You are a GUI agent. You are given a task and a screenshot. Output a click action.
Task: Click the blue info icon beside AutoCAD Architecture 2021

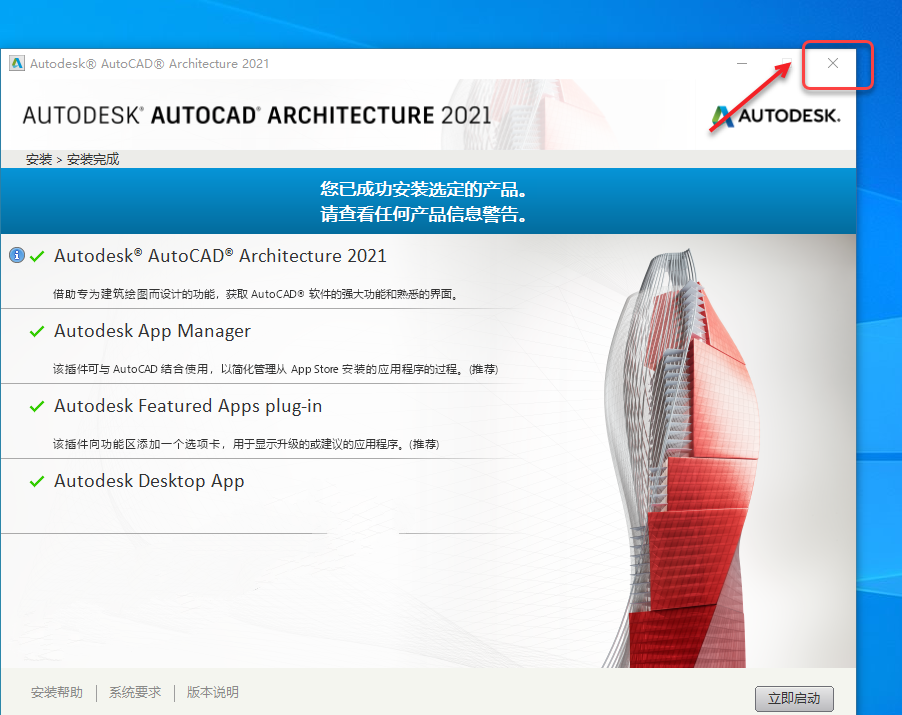(x=17, y=255)
